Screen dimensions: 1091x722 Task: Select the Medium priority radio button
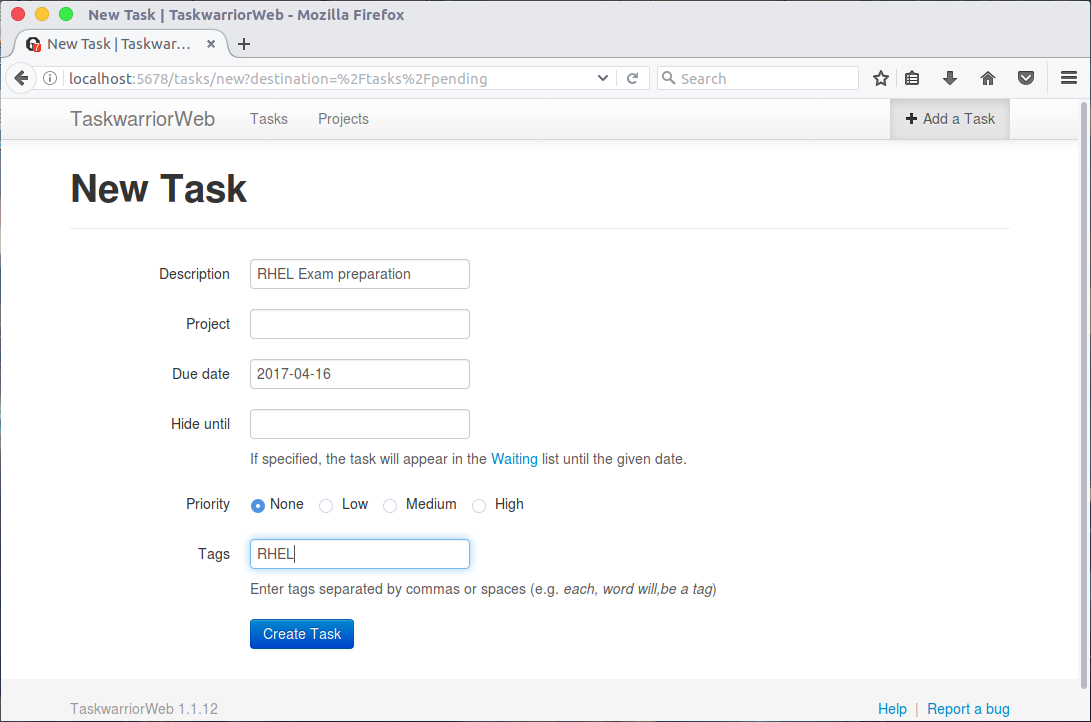[x=390, y=506]
